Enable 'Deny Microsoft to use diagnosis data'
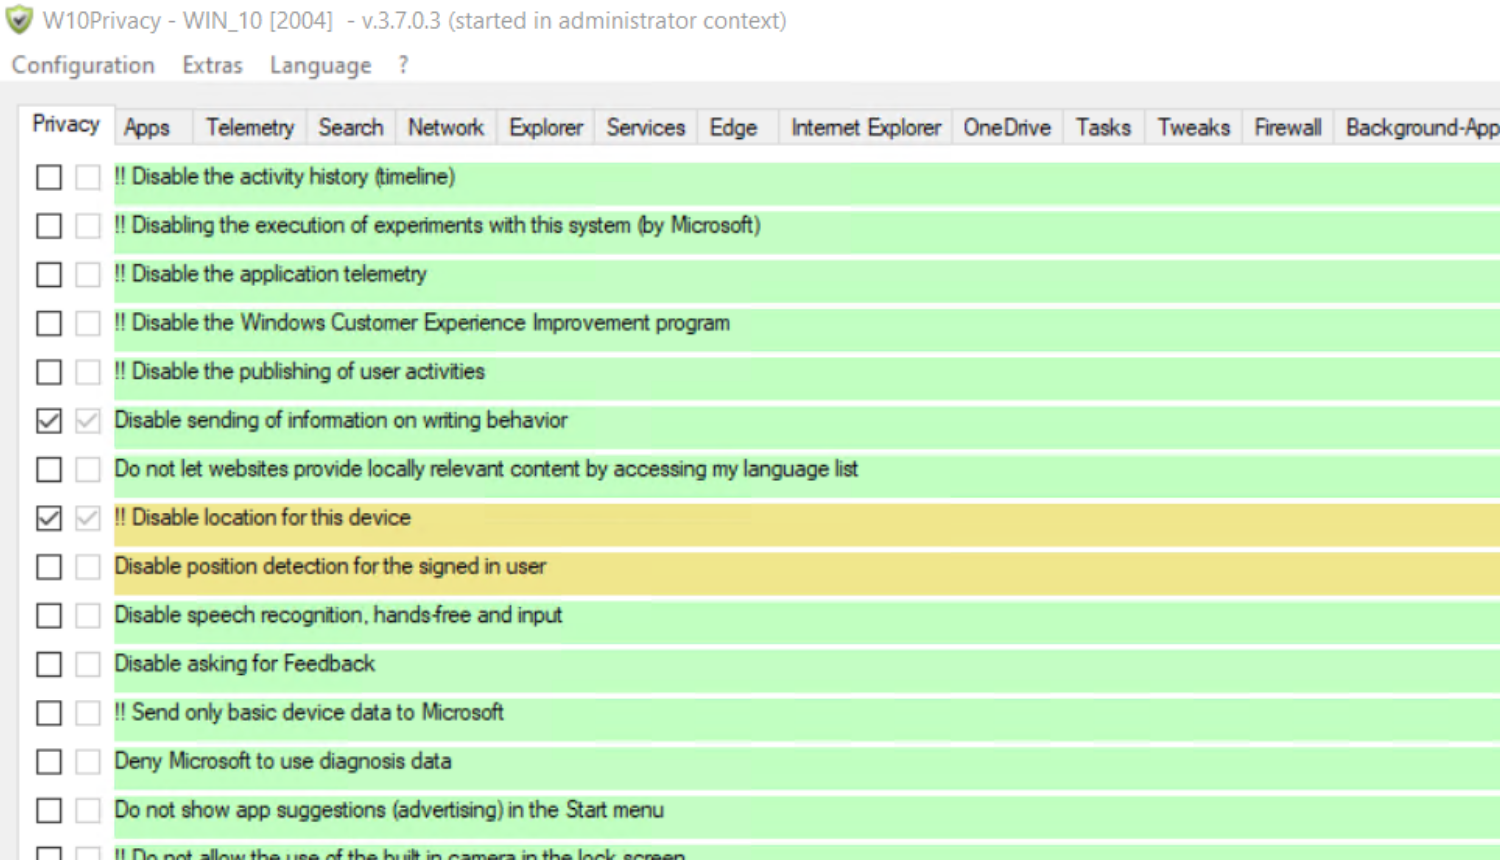This screenshot has height=860, width=1500. click(x=48, y=761)
